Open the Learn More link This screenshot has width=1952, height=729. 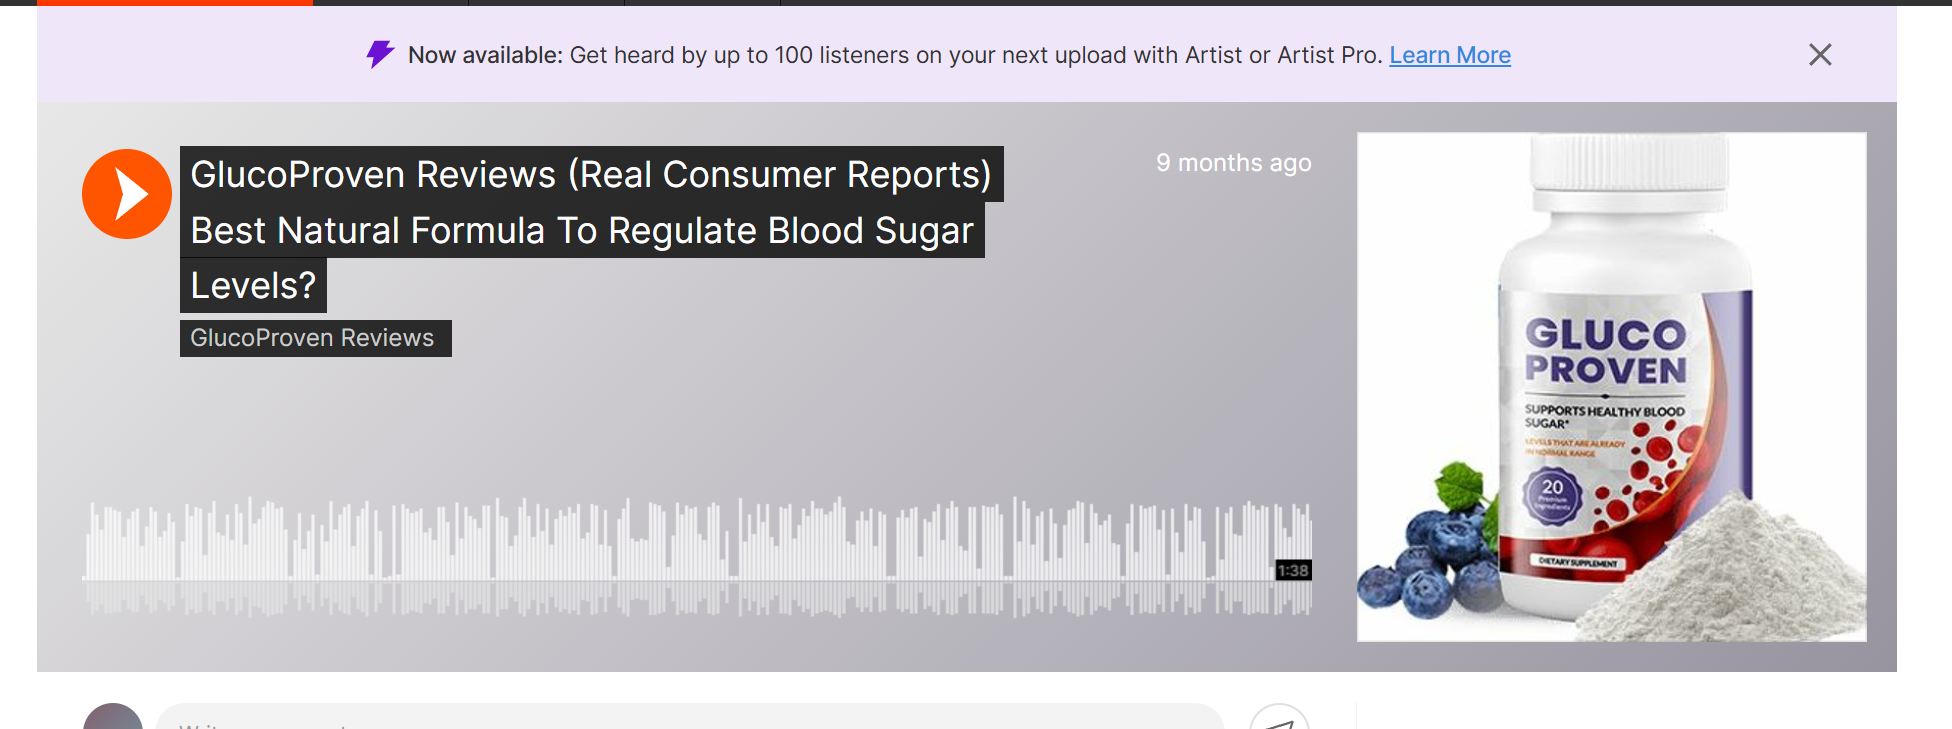tap(1449, 55)
